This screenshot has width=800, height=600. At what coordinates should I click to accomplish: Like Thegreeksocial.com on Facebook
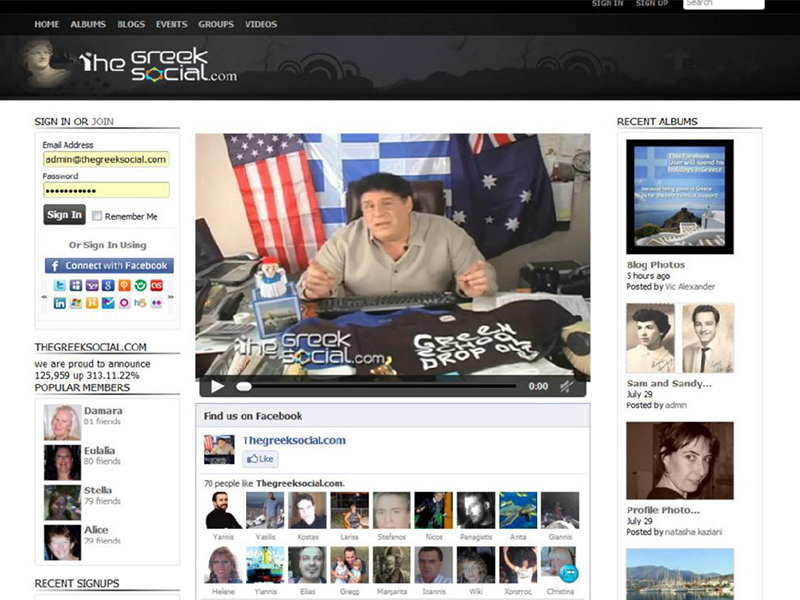[x=260, y=459]
